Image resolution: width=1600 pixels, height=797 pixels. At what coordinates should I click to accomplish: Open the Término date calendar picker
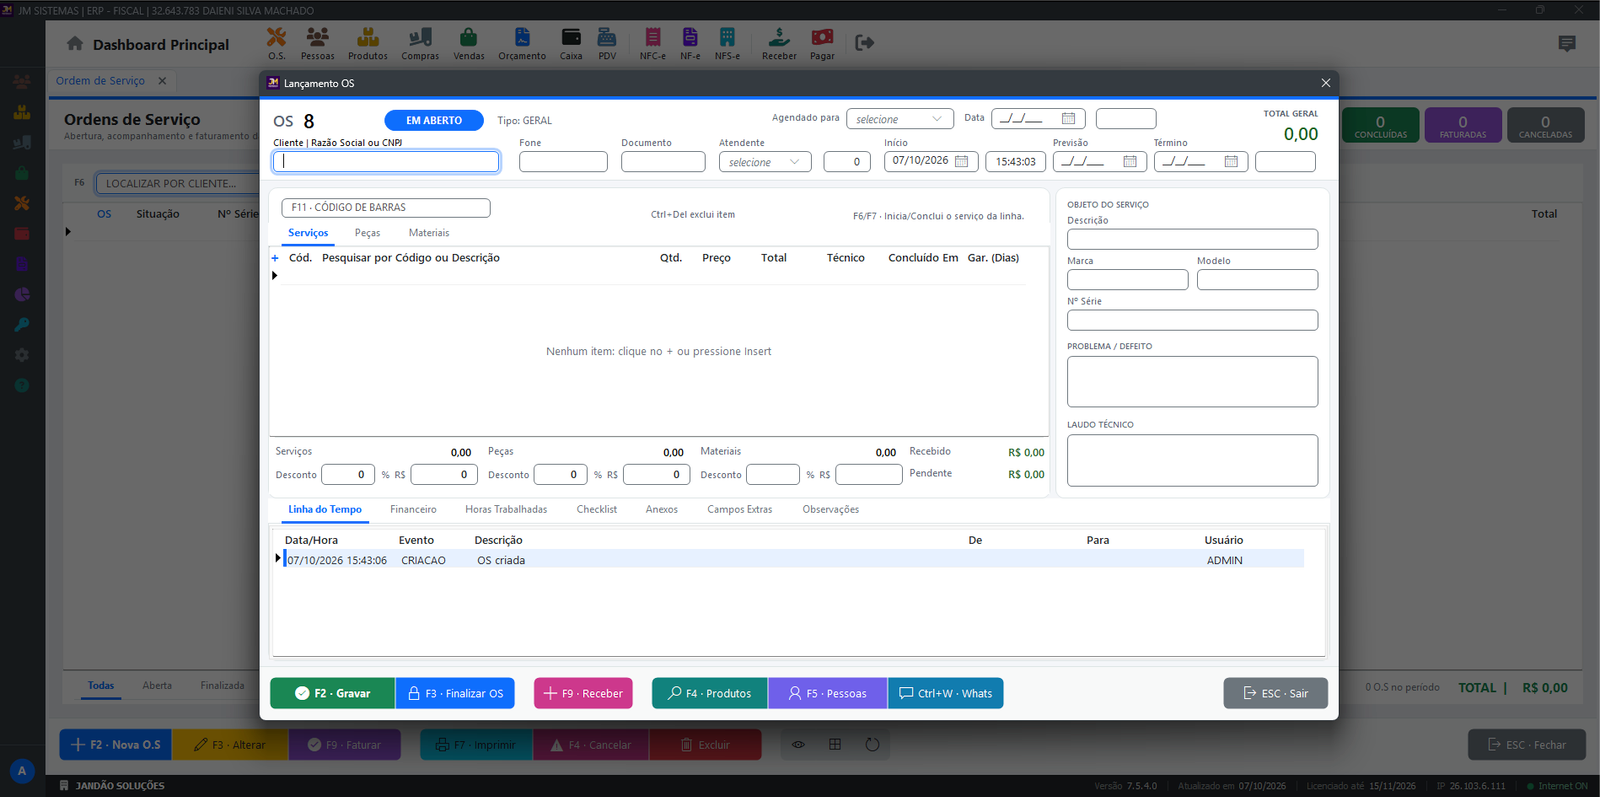[1231, 161]
